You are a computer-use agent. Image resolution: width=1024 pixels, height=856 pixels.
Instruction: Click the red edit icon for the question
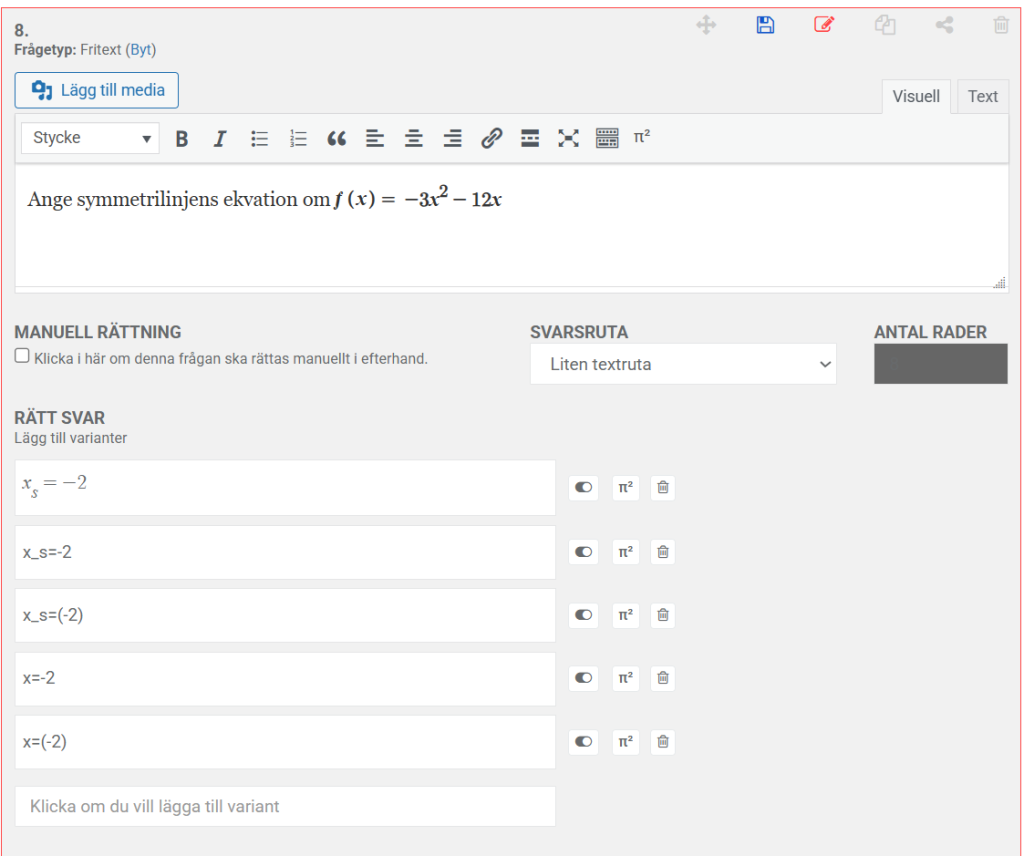coord(823,26)
